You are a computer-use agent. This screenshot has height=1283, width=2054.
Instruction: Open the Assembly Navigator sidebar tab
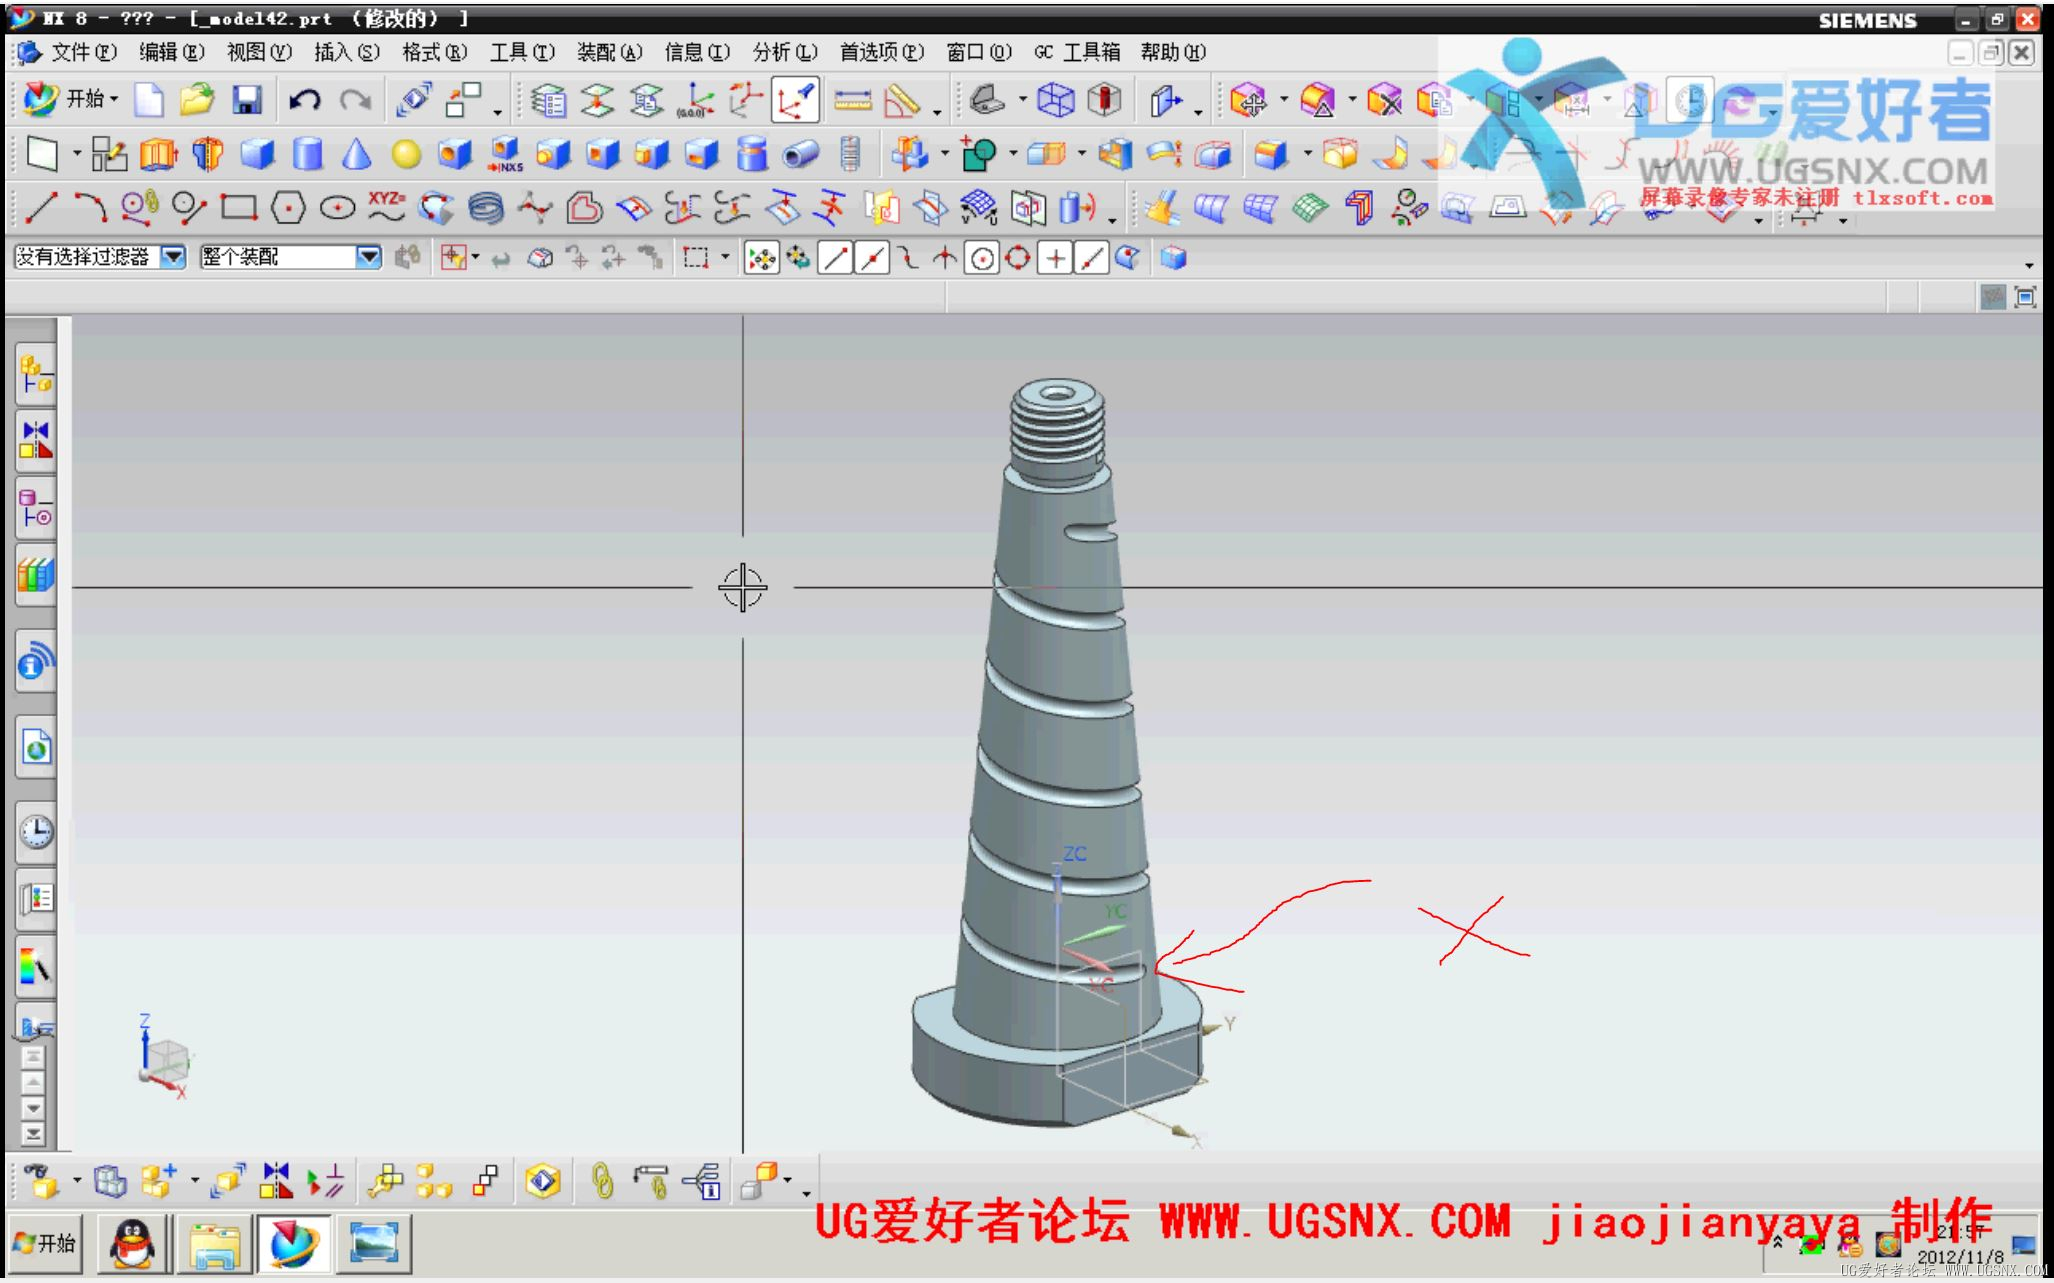pyautogui.click(x=36, y=374)
